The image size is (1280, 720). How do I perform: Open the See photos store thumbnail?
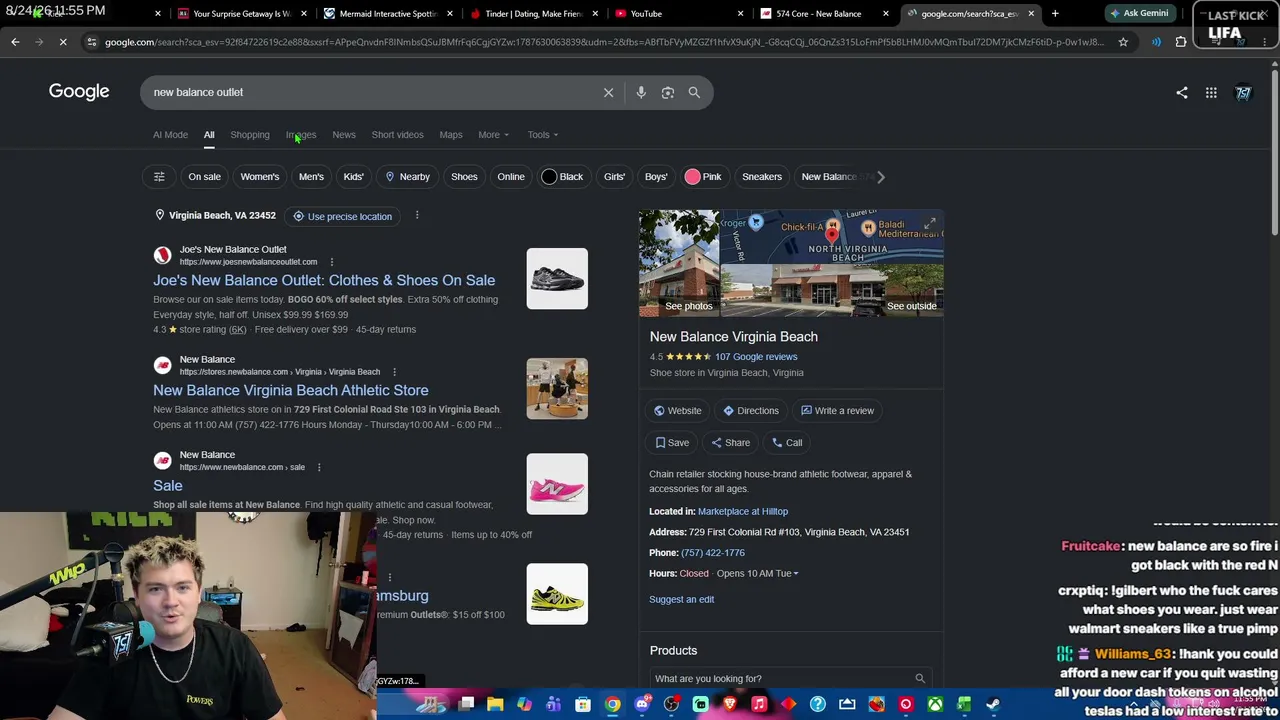click(x=679, y=263)
